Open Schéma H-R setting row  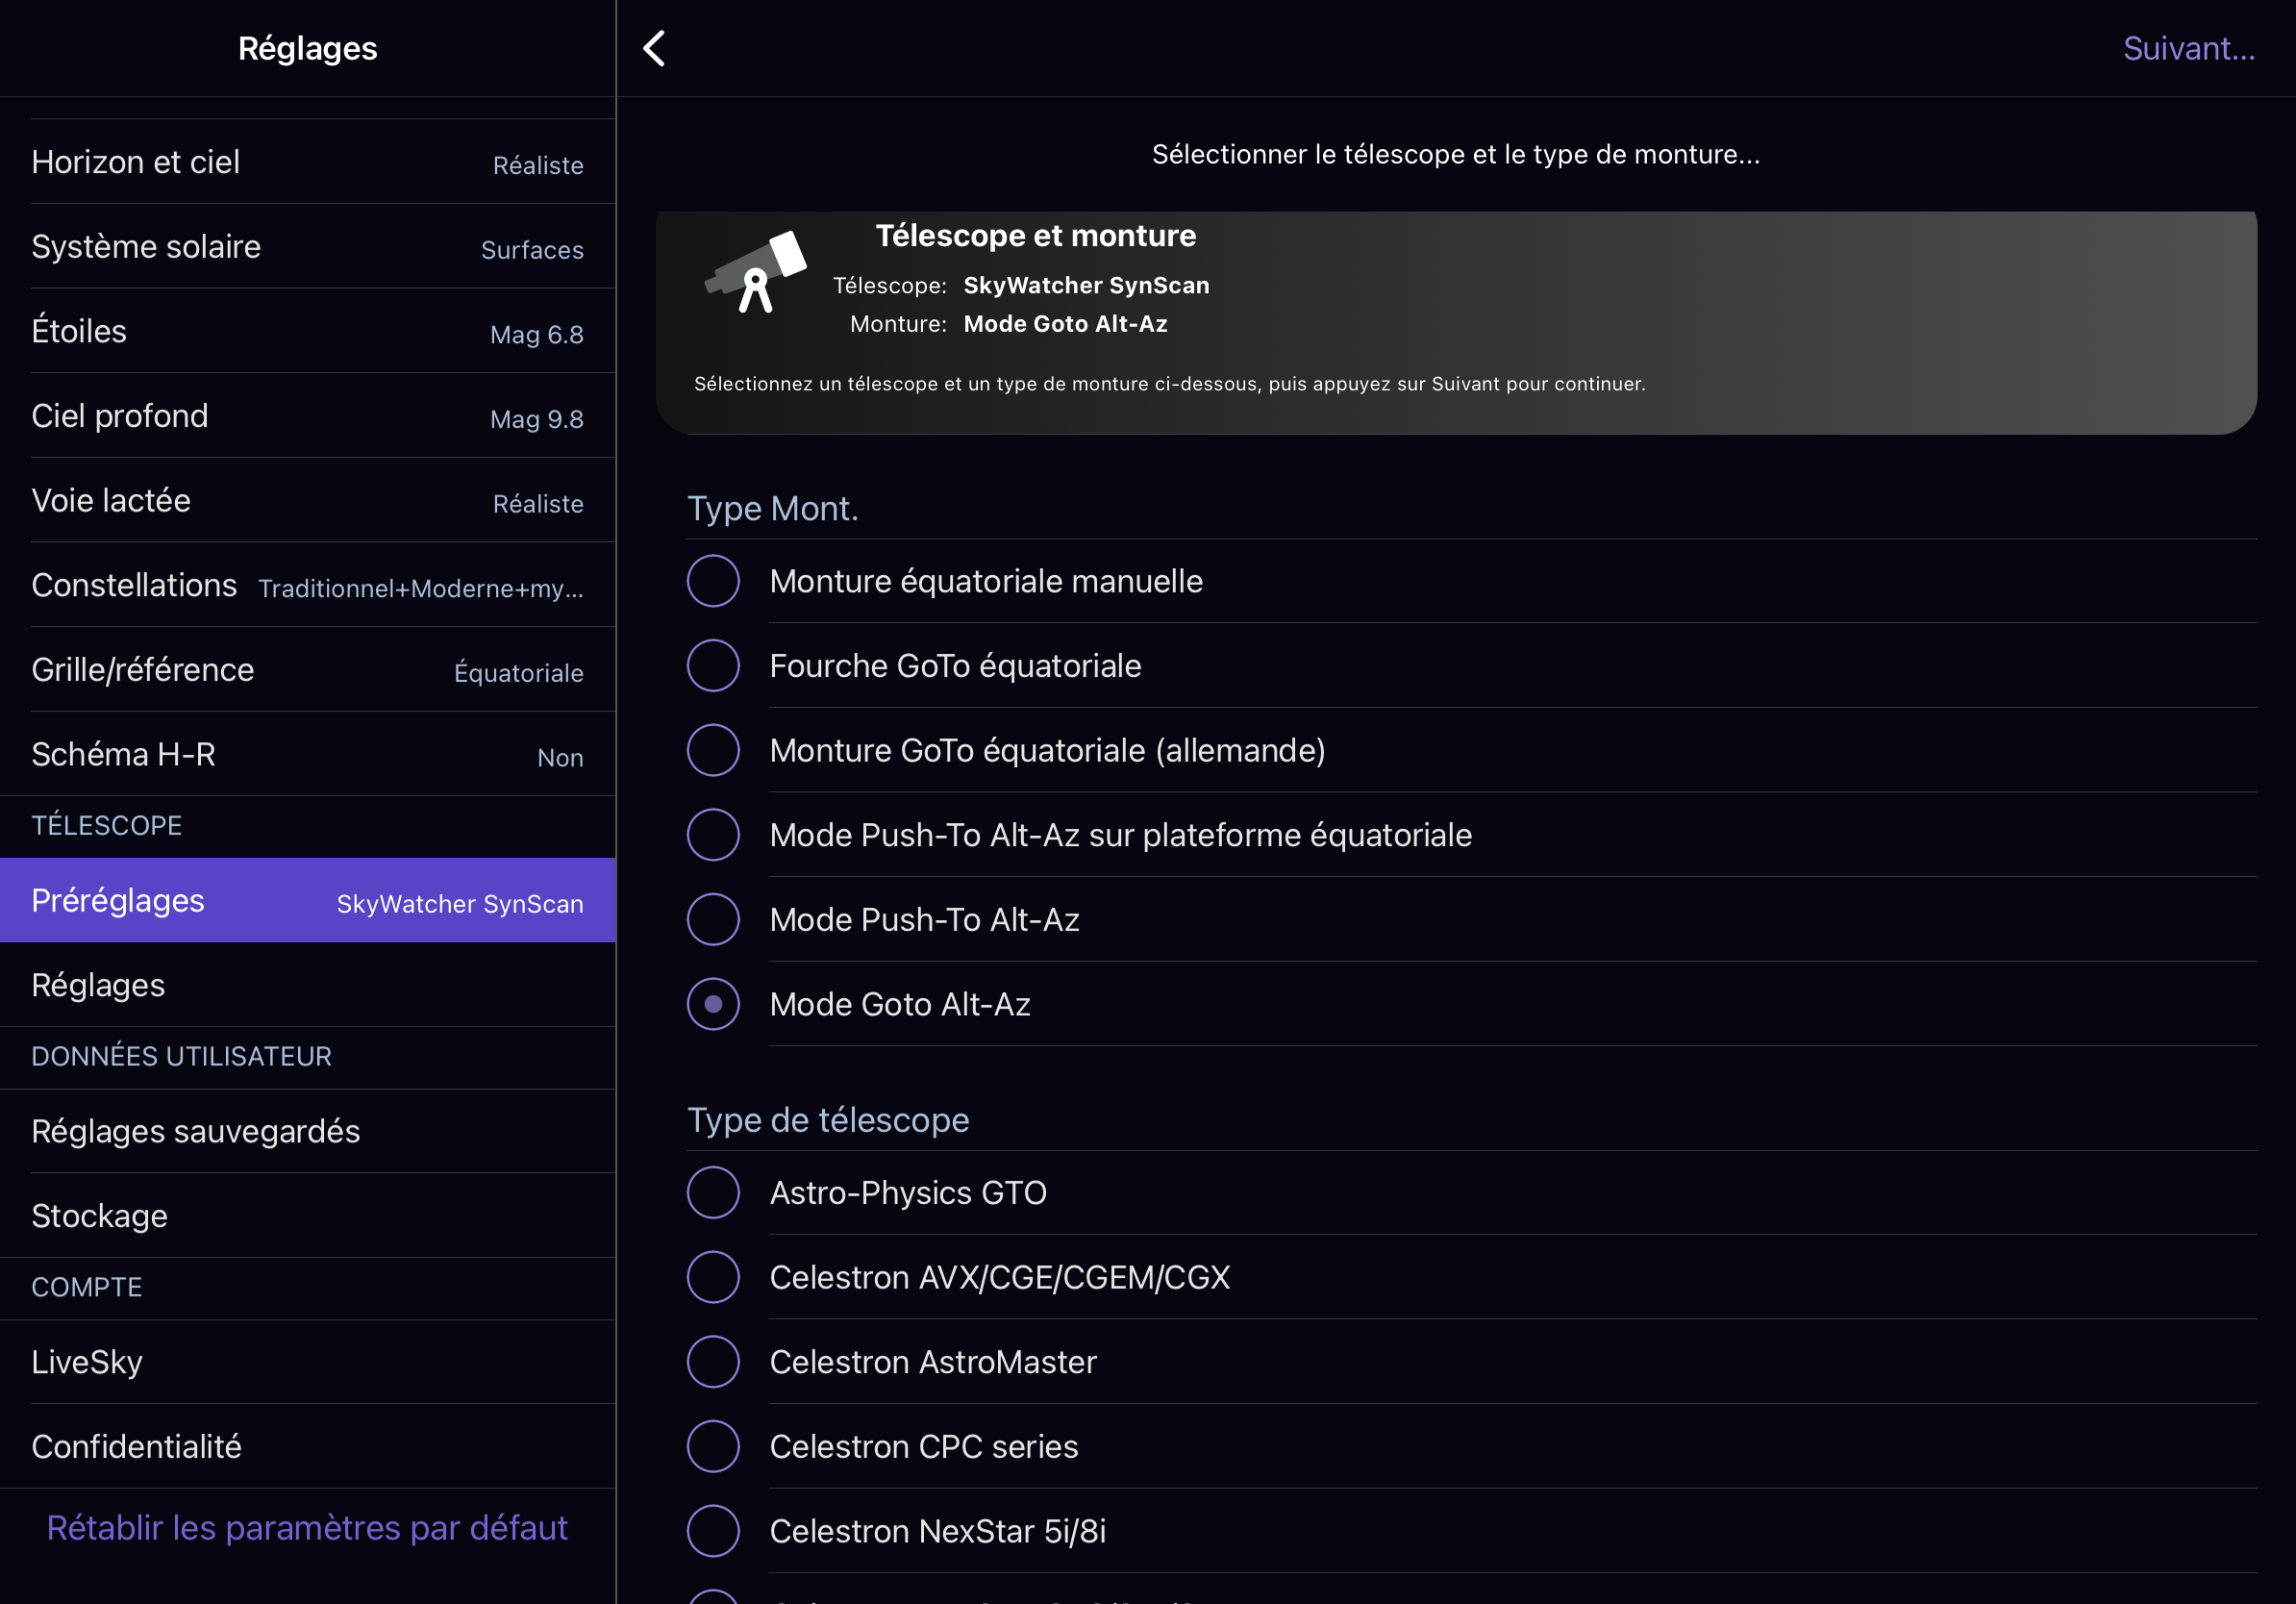pyautogui.click(x=307, y=754)
